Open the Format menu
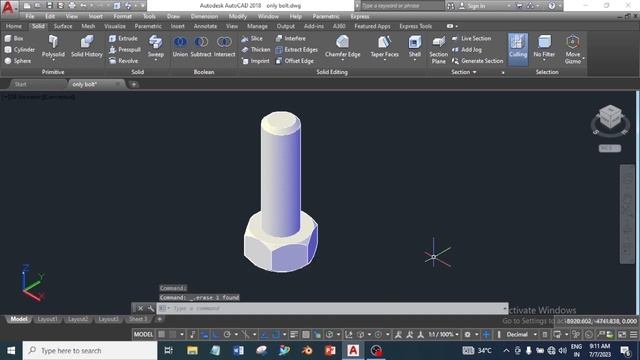The image size is (640, 360). [122, 16]
